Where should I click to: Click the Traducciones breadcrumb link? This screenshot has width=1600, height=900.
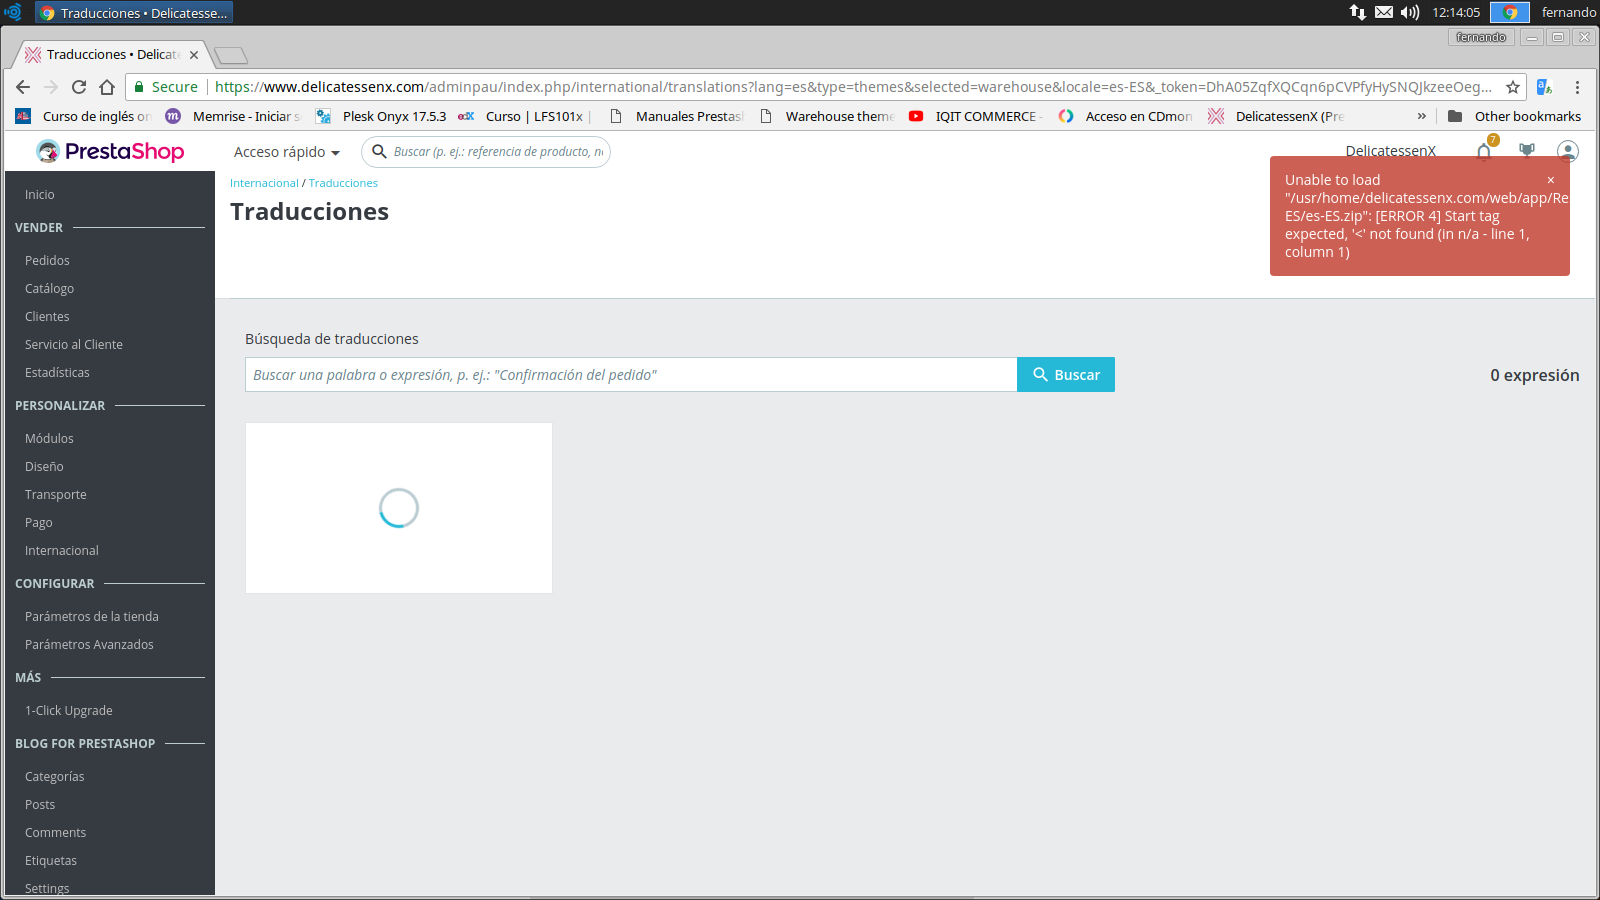click(343, 183)
